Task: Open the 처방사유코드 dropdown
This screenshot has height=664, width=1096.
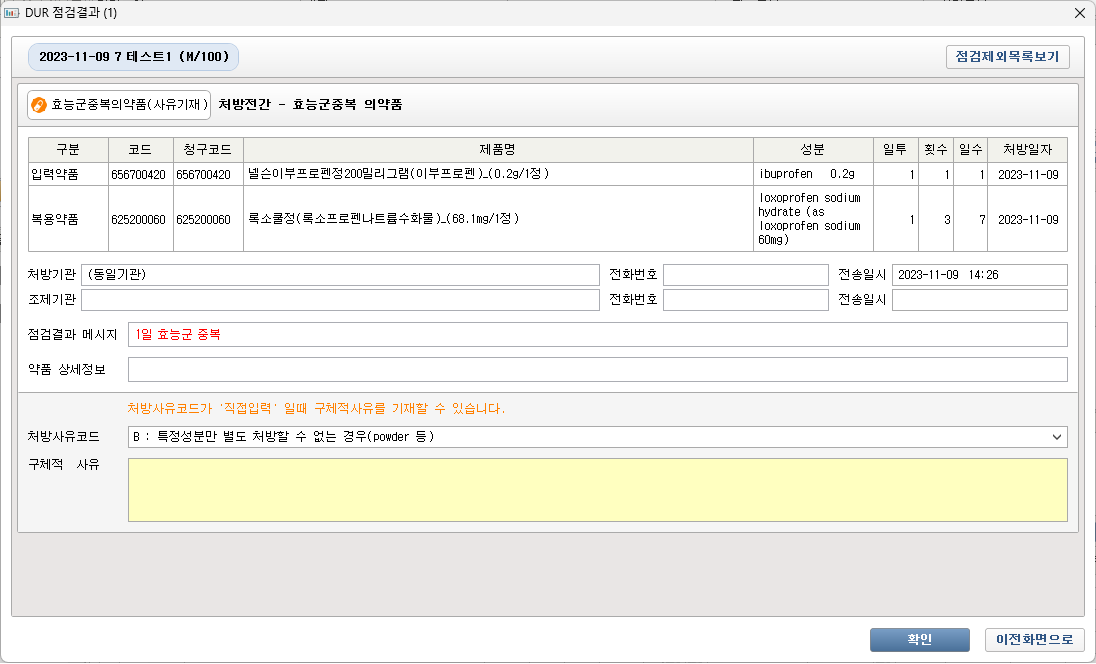Action: tap(1057, 437)
